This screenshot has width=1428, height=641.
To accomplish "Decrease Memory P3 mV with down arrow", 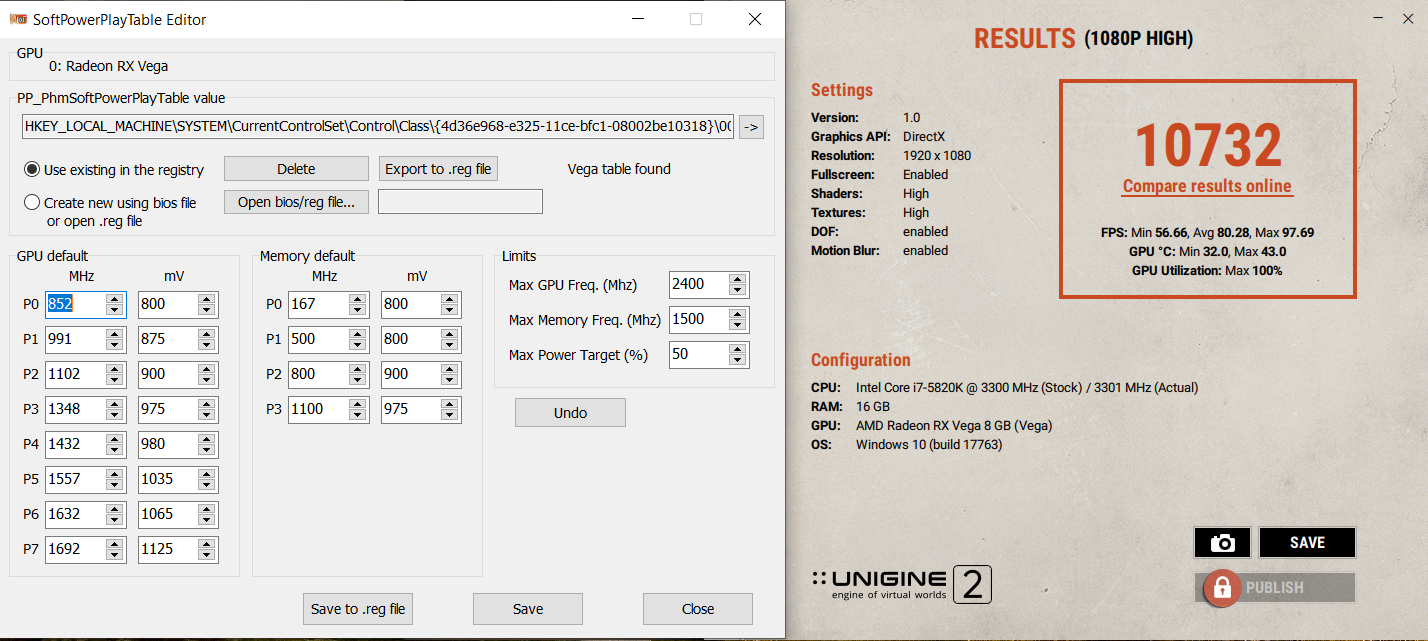I will [x=451, y=415].
